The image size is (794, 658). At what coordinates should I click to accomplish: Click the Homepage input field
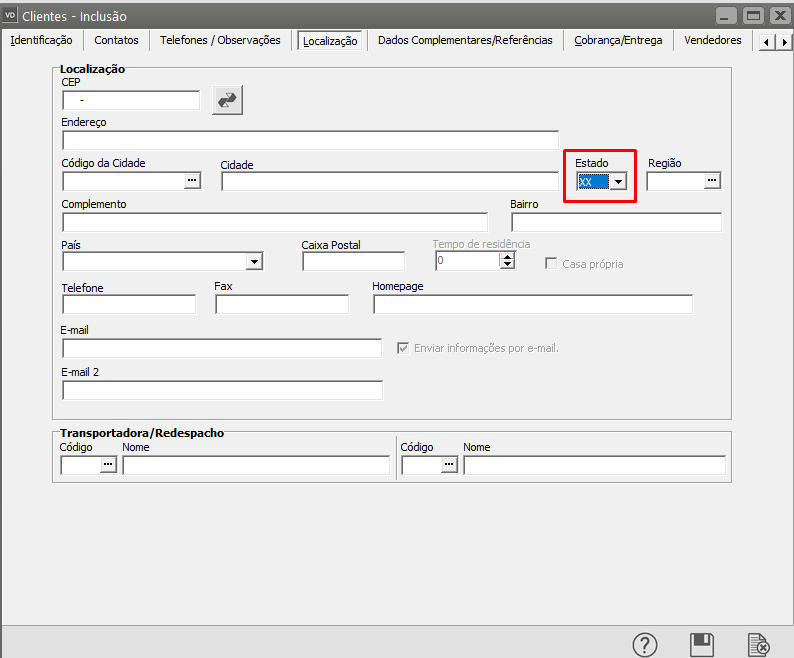533,304
